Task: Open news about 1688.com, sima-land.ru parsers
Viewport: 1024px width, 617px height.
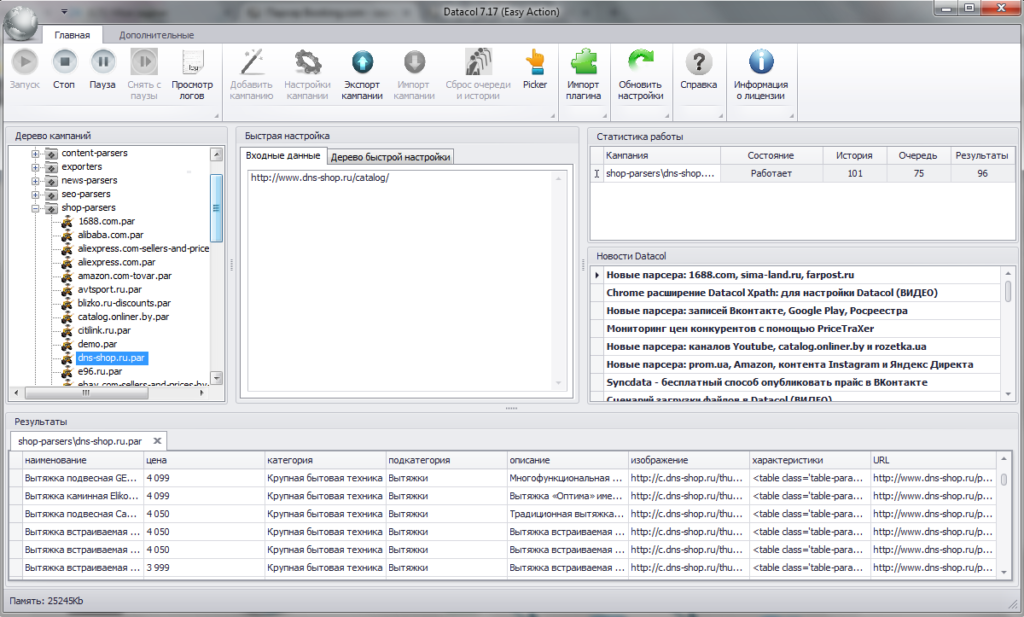Action: (x=729, y=276)
